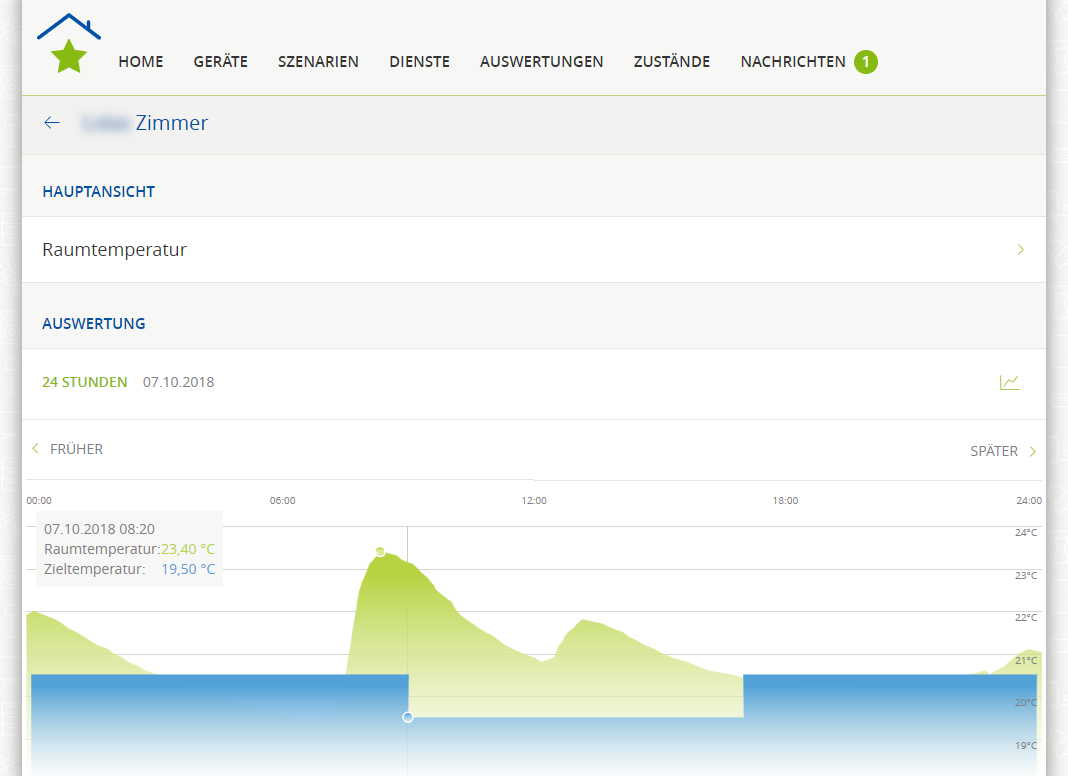
Task: Click the green temperature peak point on chart
Action: pyautogui.click(x=380, y=551)
